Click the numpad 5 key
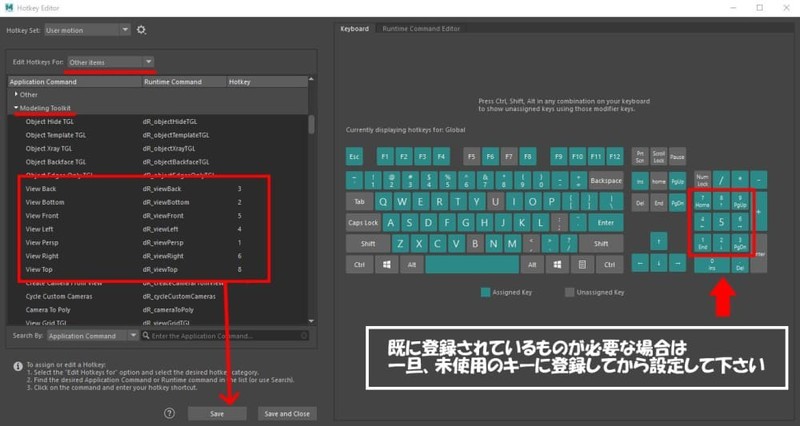Screen dimensions: 800x426 click(721, 222)
